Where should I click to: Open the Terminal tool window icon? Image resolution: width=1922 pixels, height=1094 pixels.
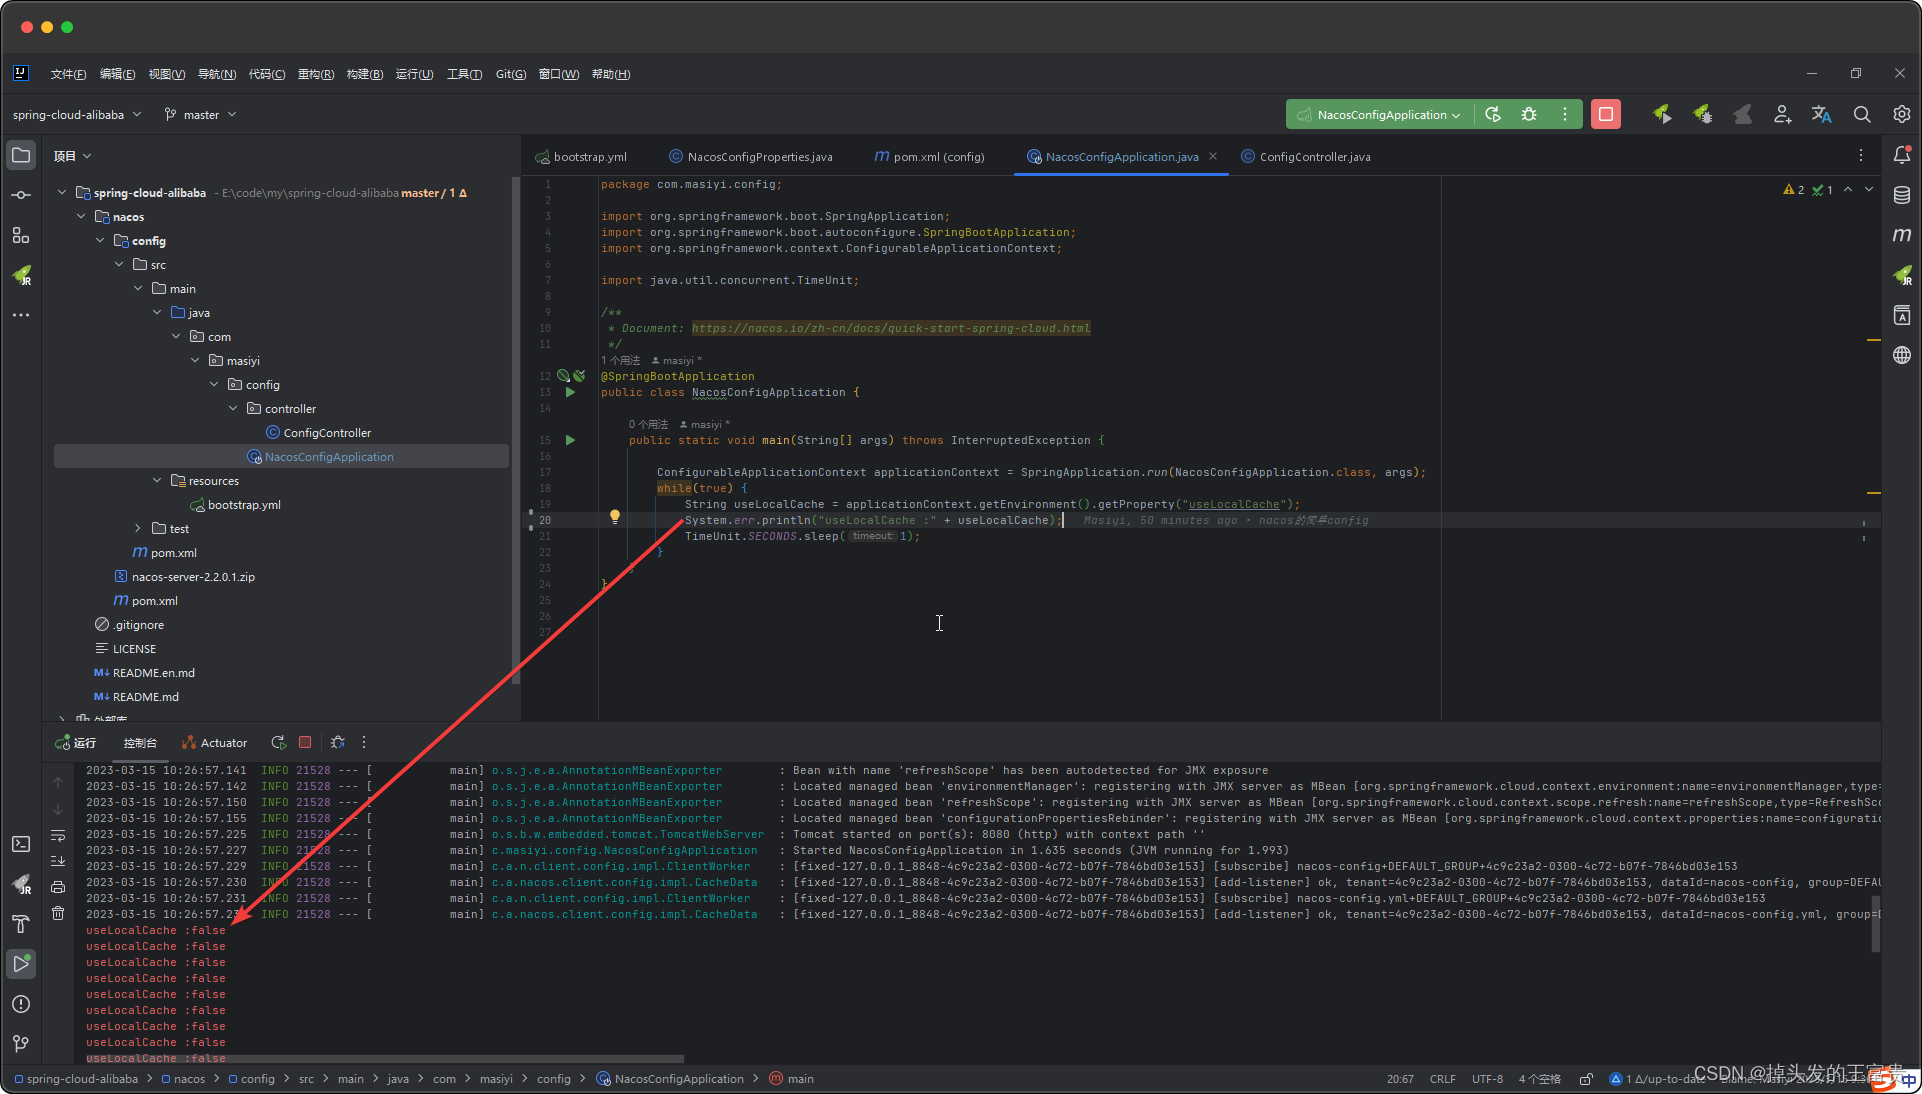(x=21, y=844)
